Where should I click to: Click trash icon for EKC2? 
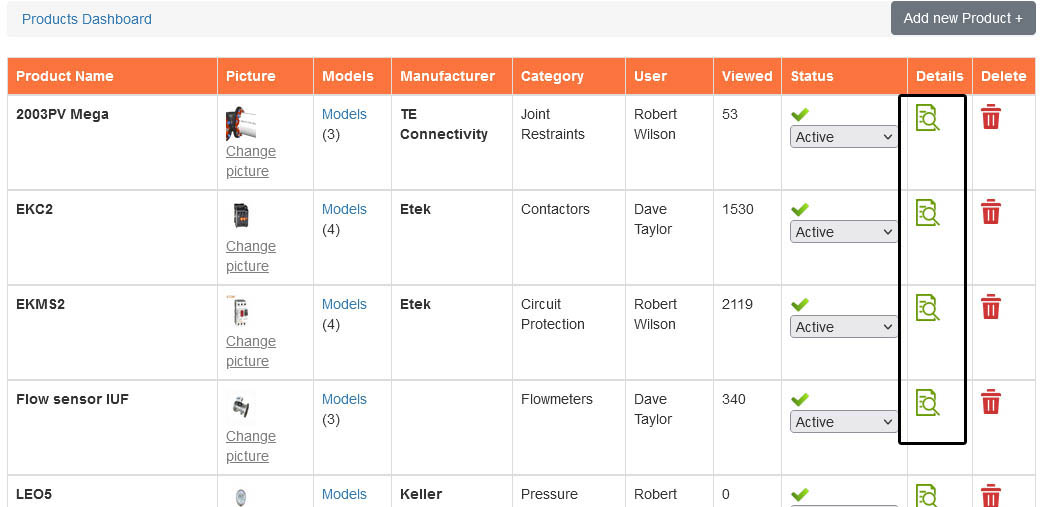[x=991, y=212]
